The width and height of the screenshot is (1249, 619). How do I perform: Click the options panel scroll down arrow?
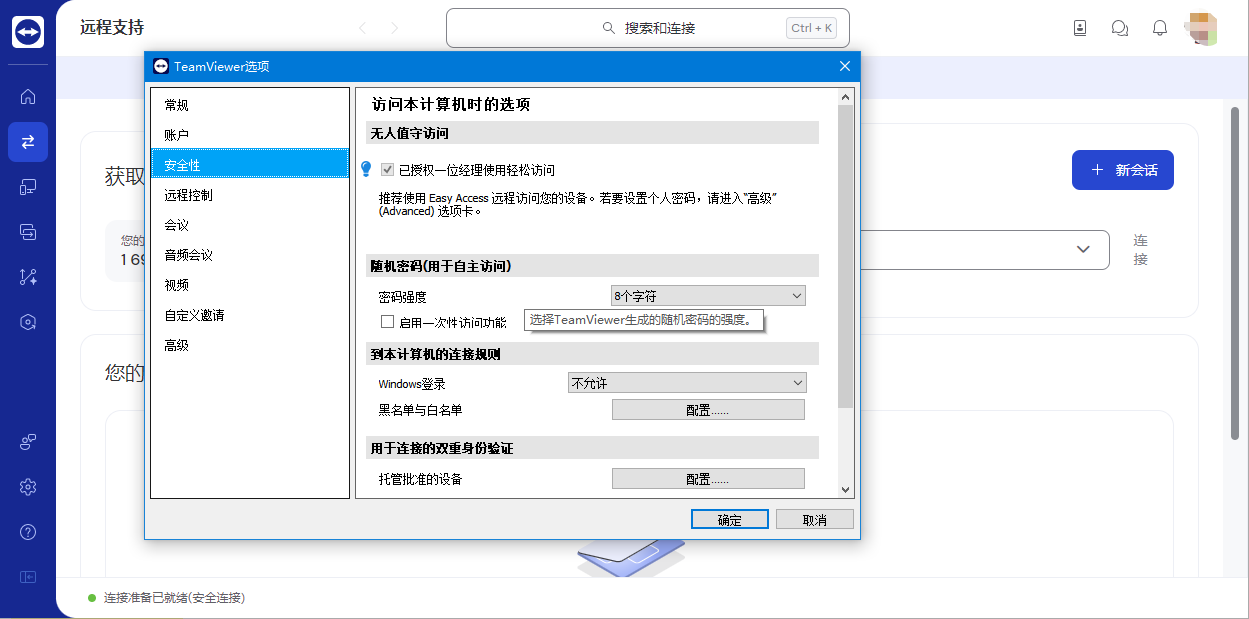[845, 490]
